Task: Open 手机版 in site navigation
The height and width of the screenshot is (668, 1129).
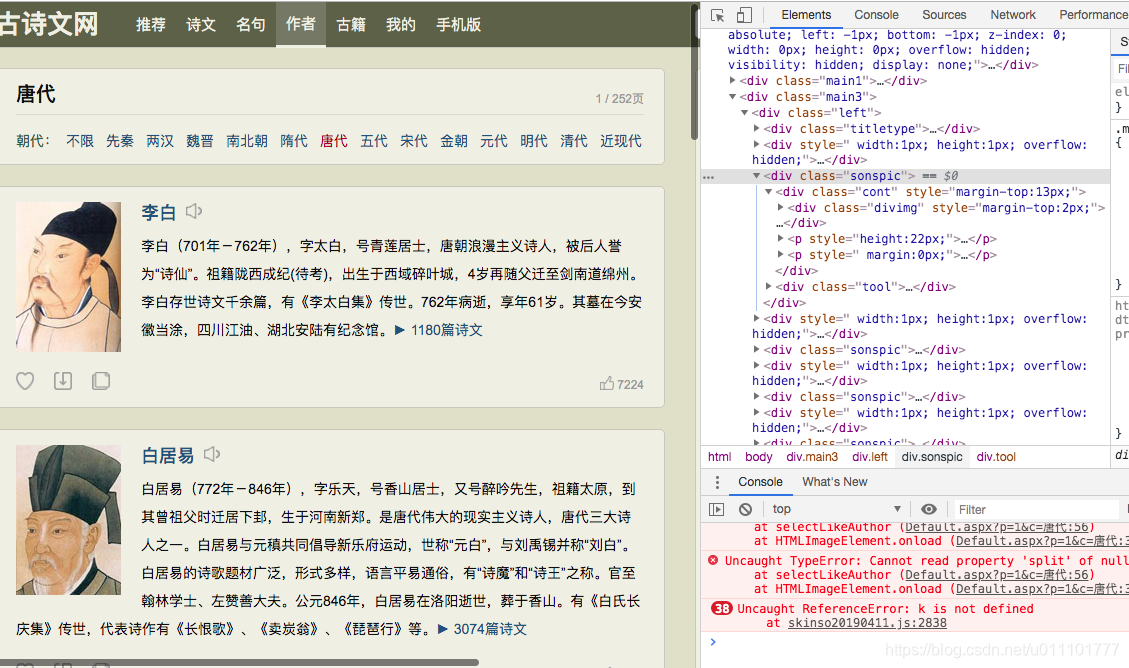Action: click(x=458, y=24)
